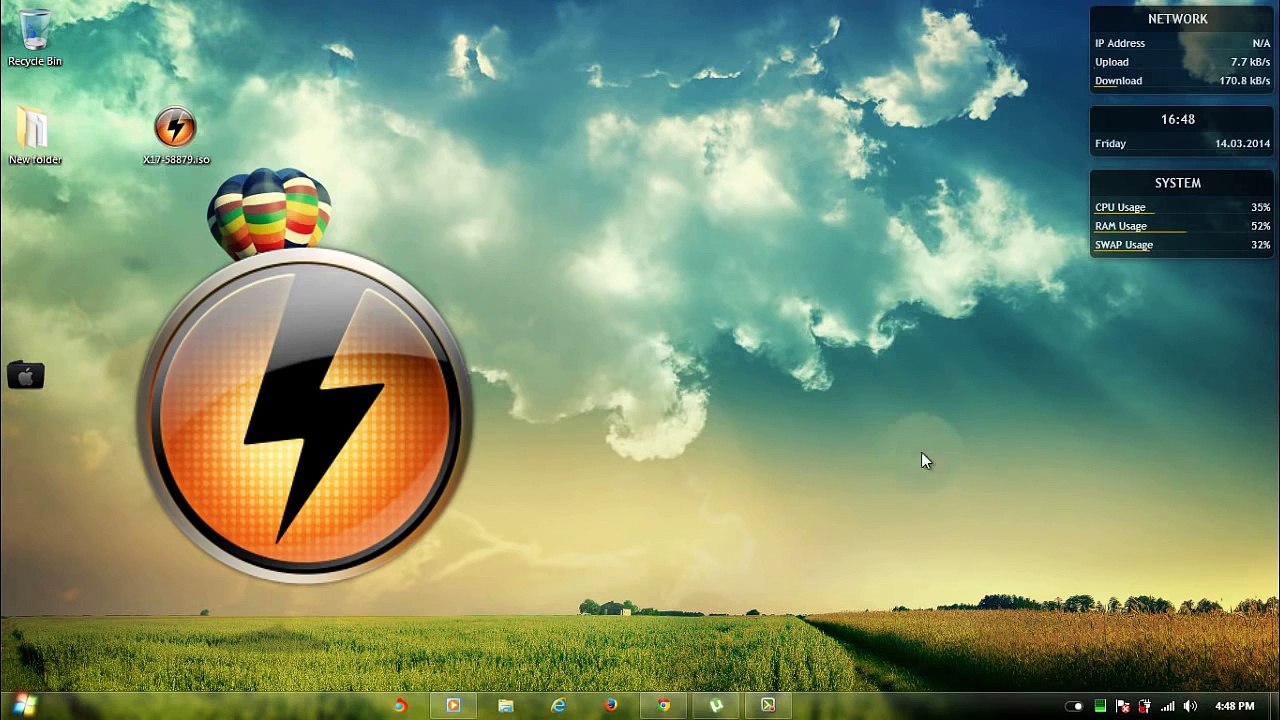The image size is (1280, 720).
Task: Click Show desktop button at taskbar end
Action: coord(1273,707)
